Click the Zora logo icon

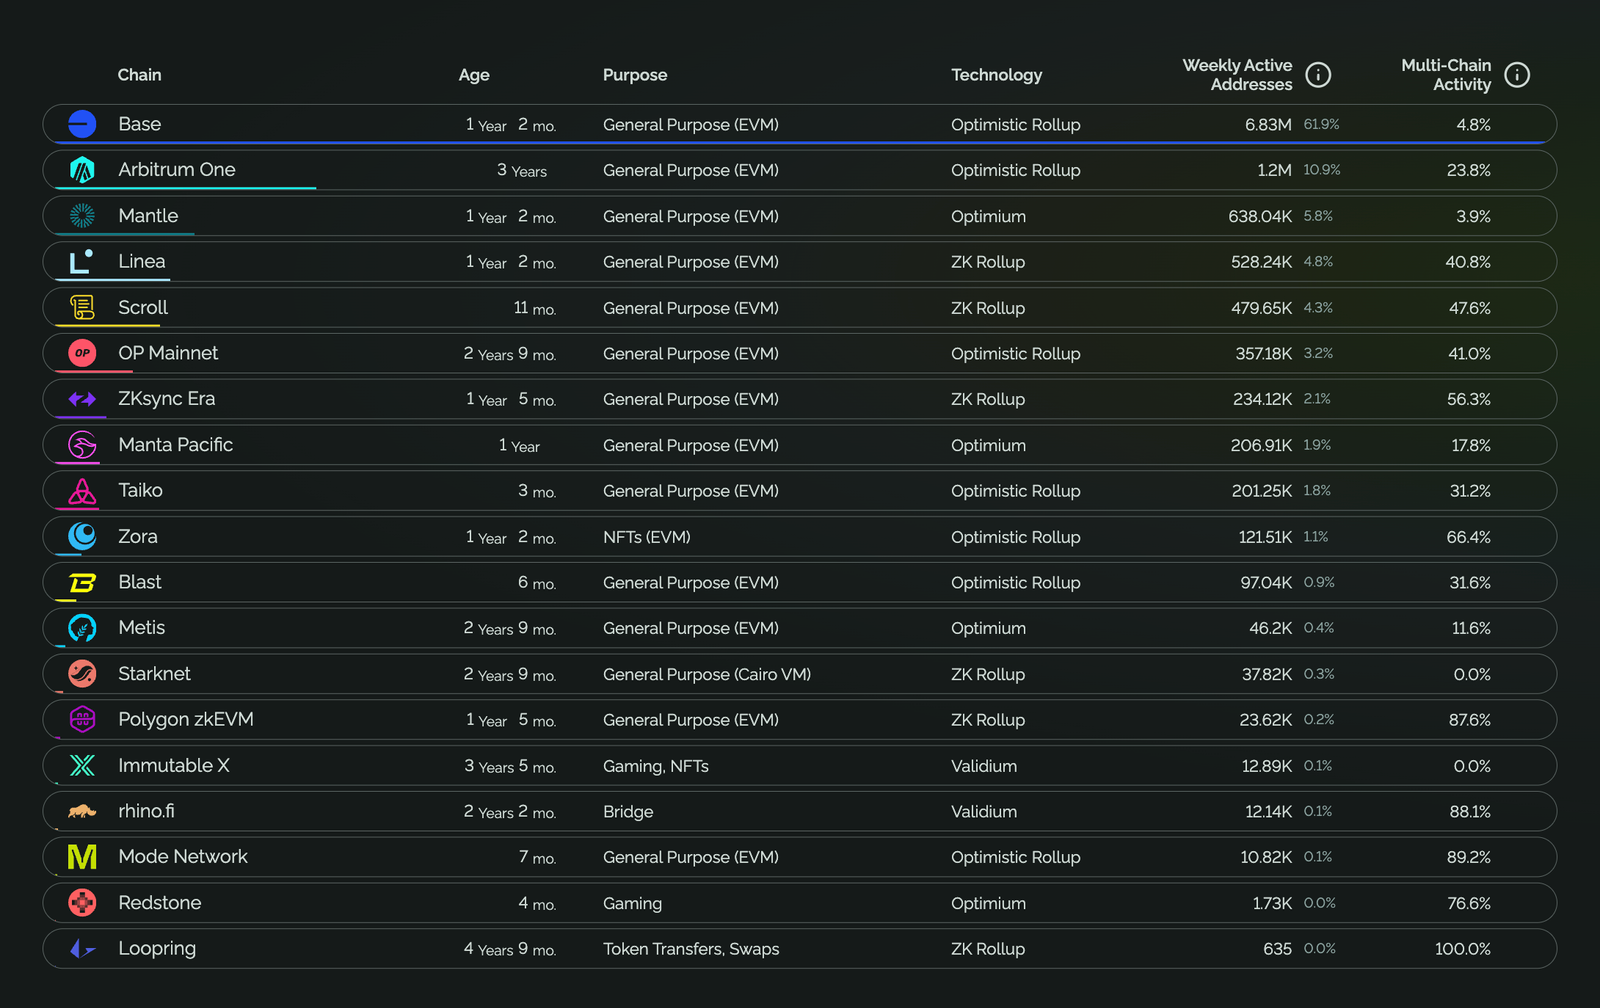(82, 536)
